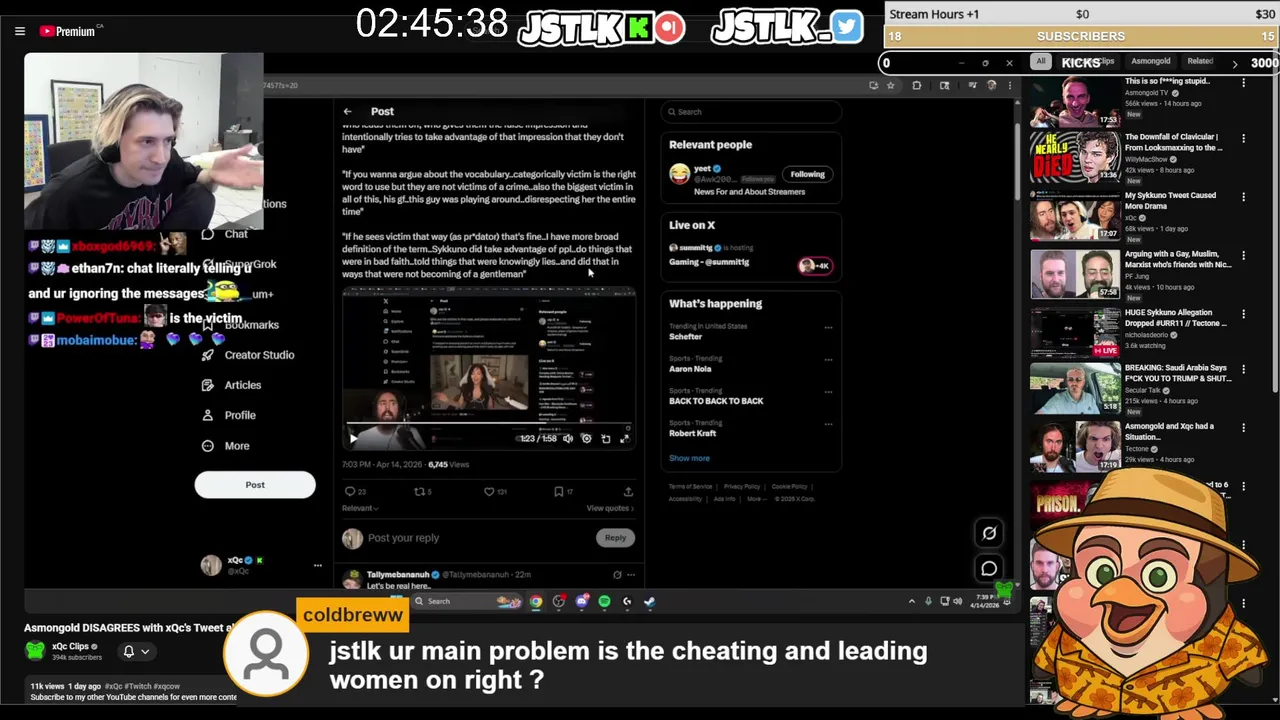This screenshot has height=720, width=1280.
Task: Ask Grok about Tallymebananuh reply
Action: (x=617, y=575)
